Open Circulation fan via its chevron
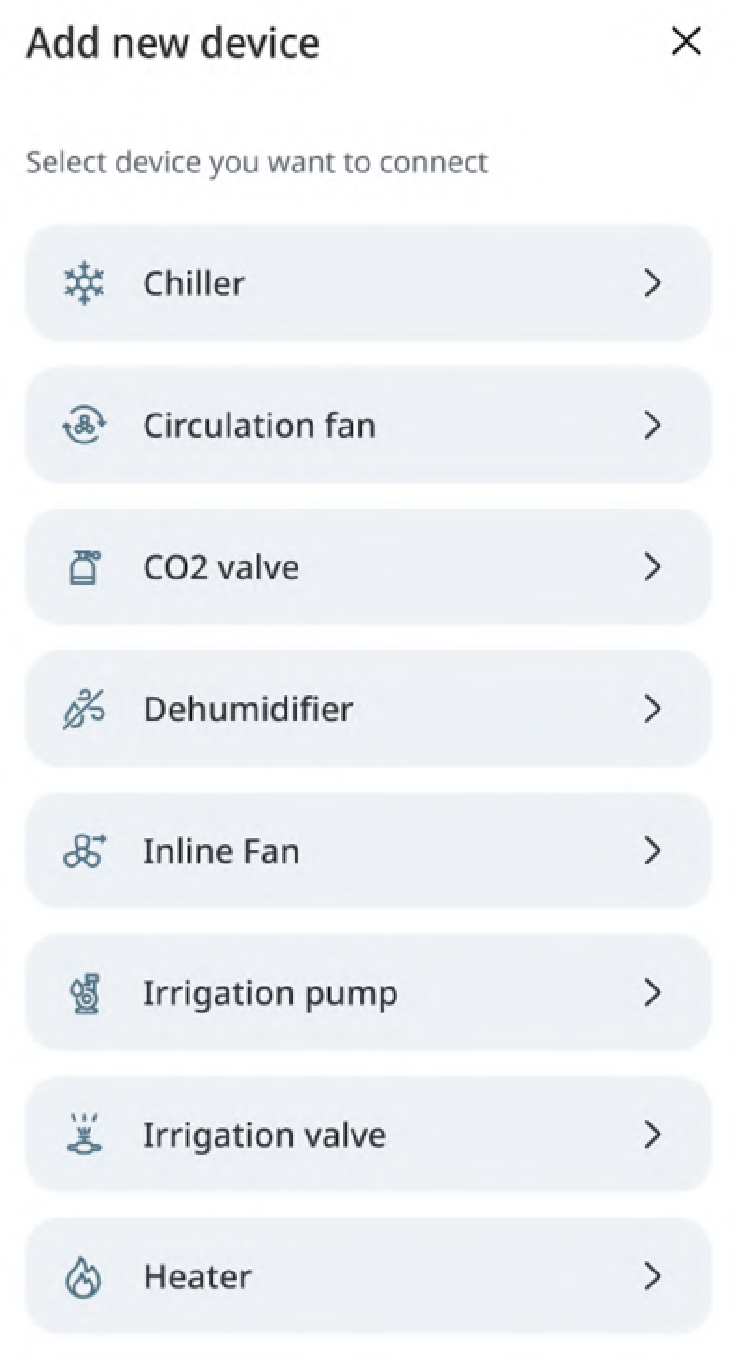Image resolution: width=735 pixels, height=1360 pixels. [653, 426]
